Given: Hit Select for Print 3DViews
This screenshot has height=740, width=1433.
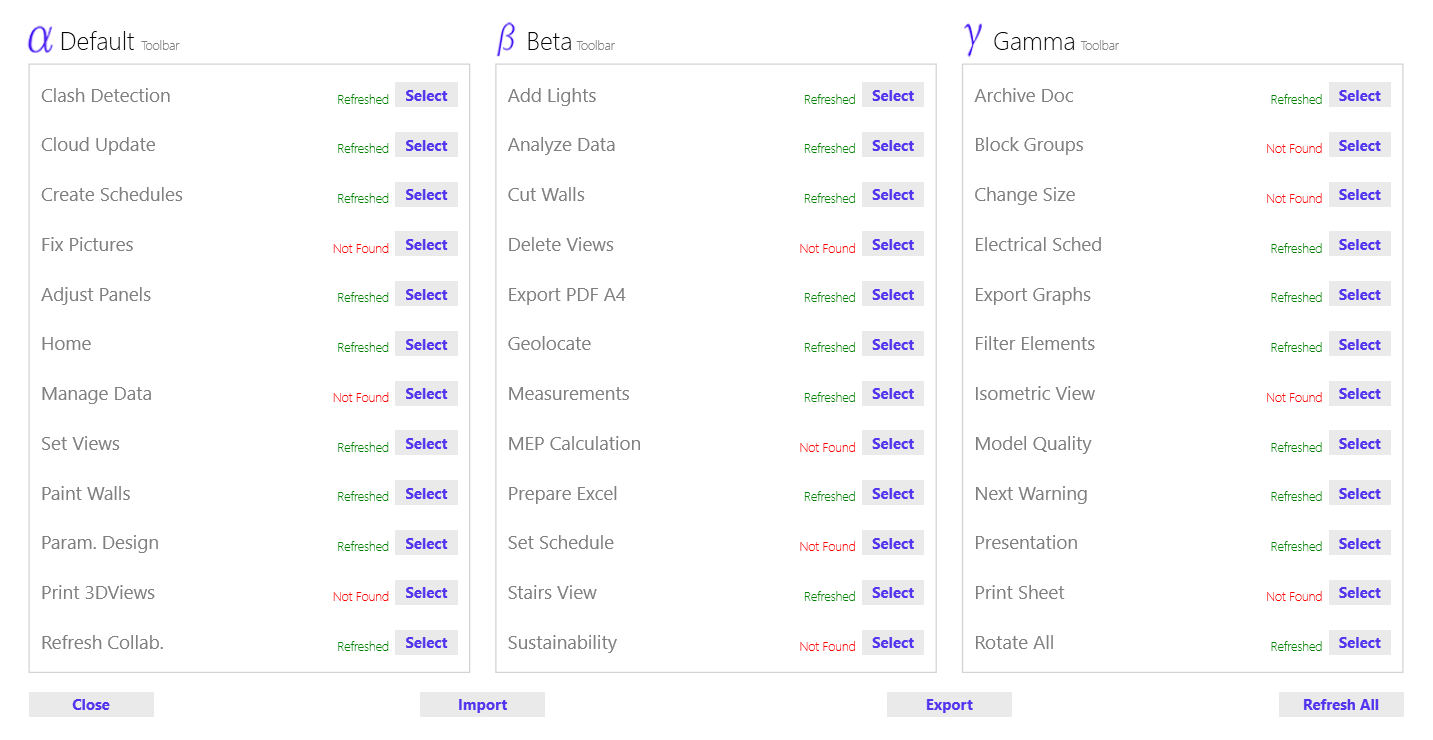Looking at the screenshot, I should tap(426, 593).
